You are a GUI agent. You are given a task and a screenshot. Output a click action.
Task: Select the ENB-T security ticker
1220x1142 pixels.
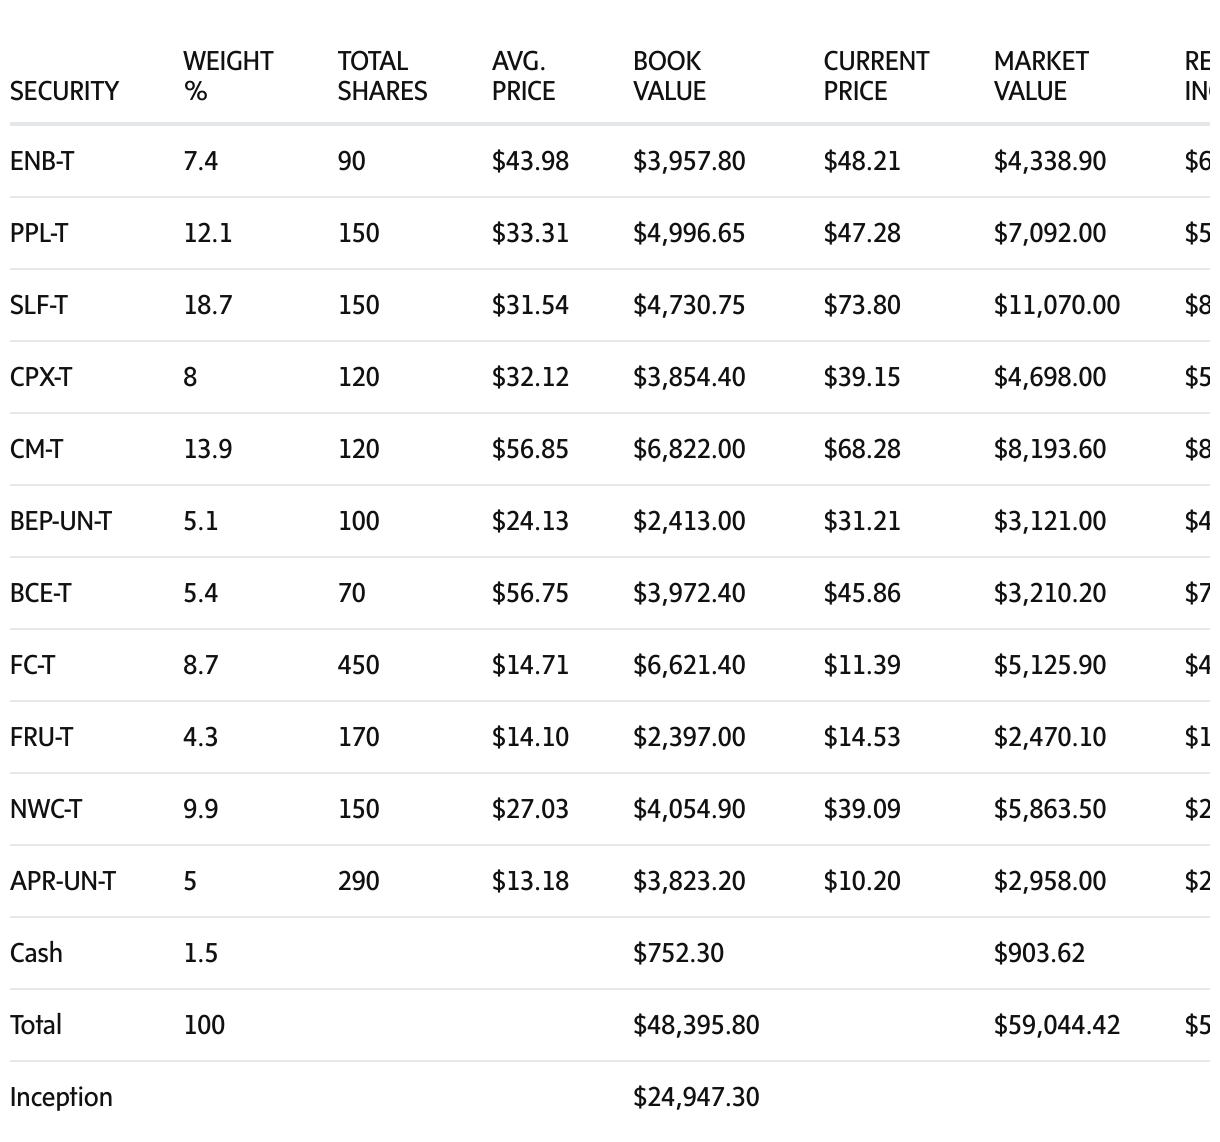click(42, 161)
